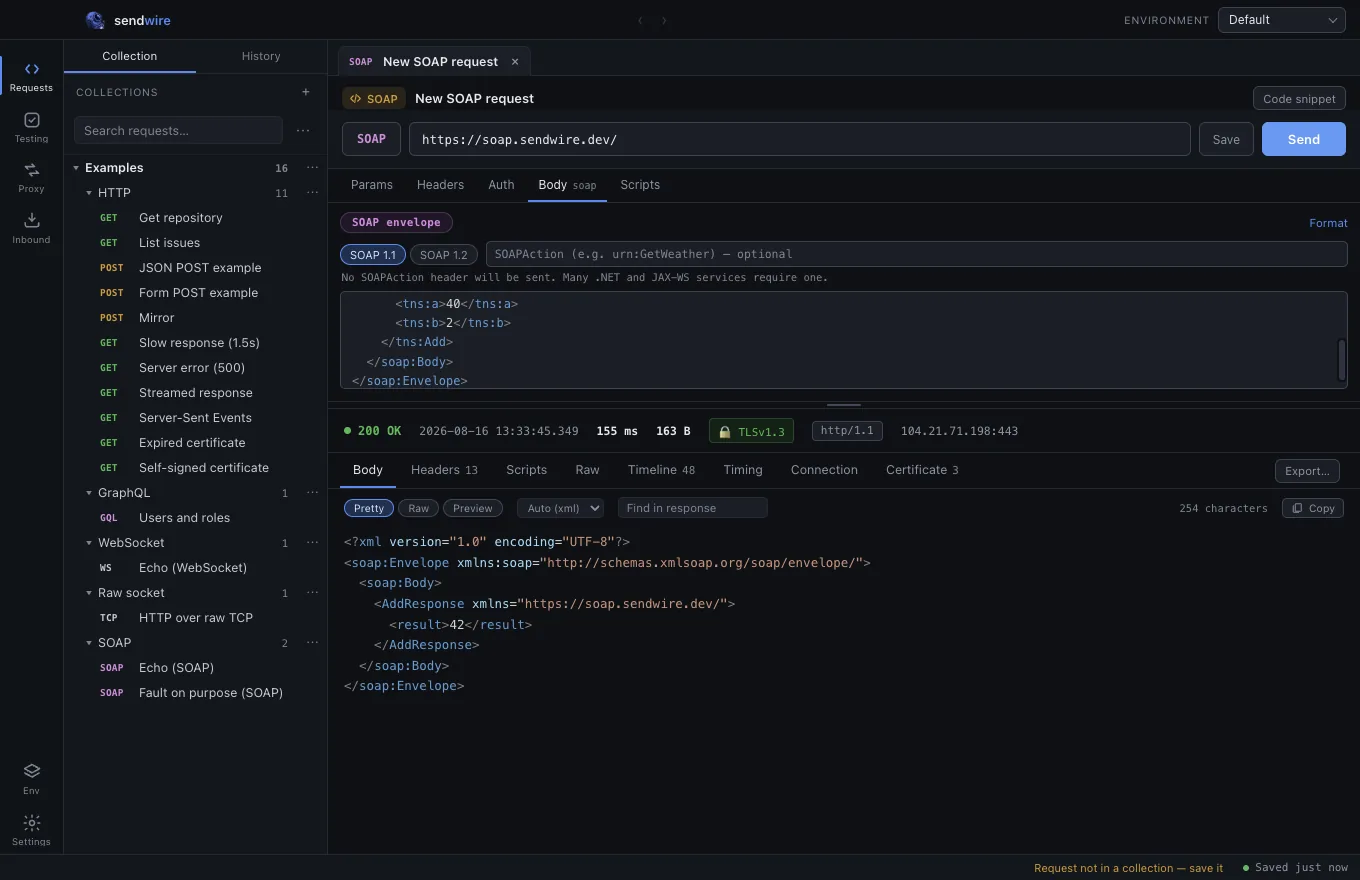Screen dimensions: 1360x880
Task: Close the New SOAP request tab
Action: (515, 62)
